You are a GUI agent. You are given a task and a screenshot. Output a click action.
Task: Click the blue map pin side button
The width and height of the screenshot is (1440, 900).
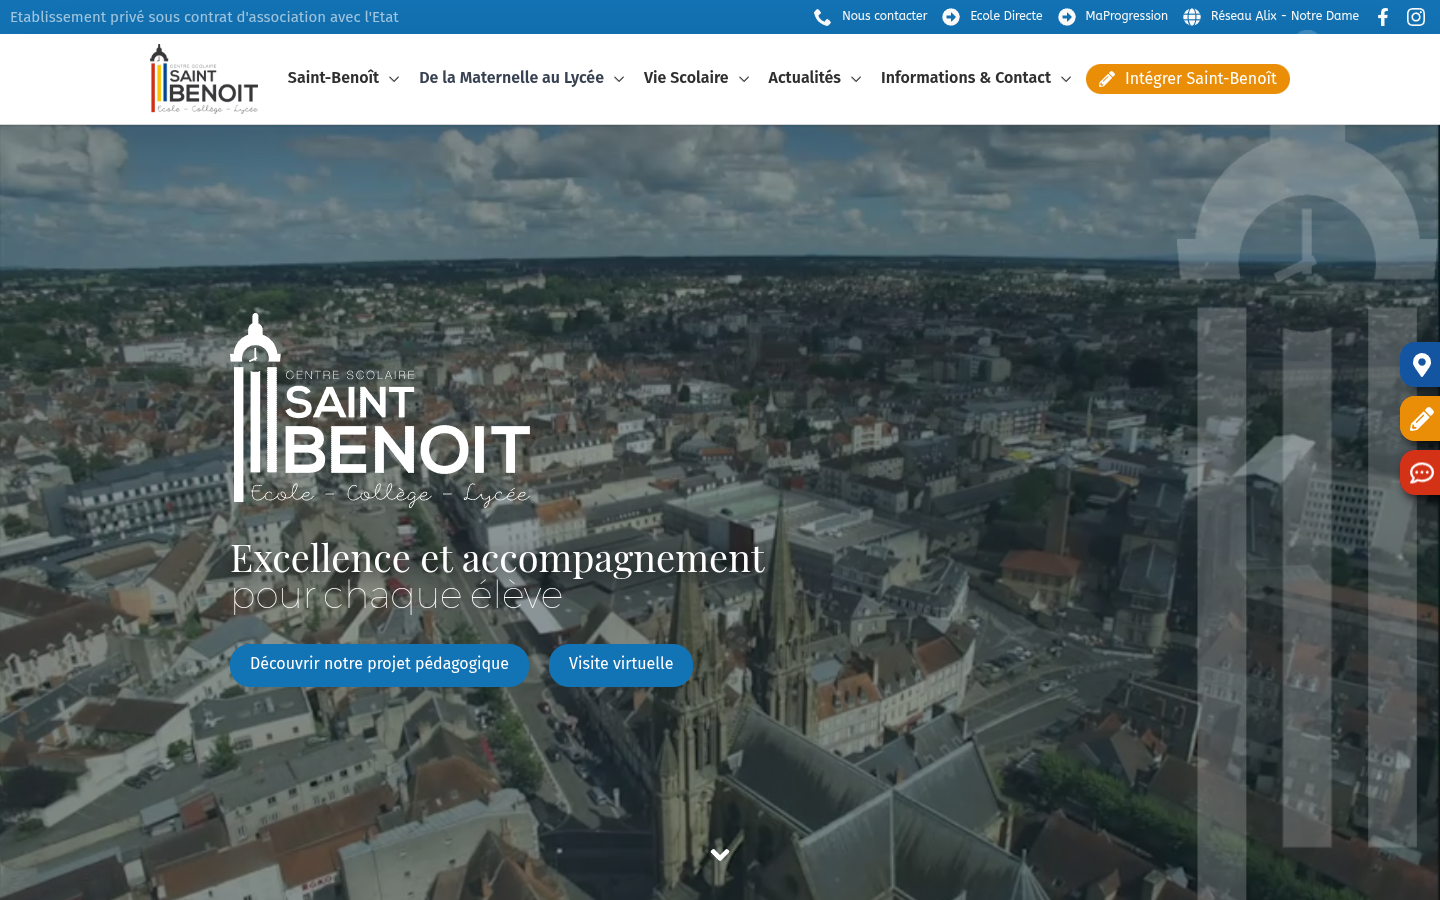pyautogui.click(x=1420, y=365)
